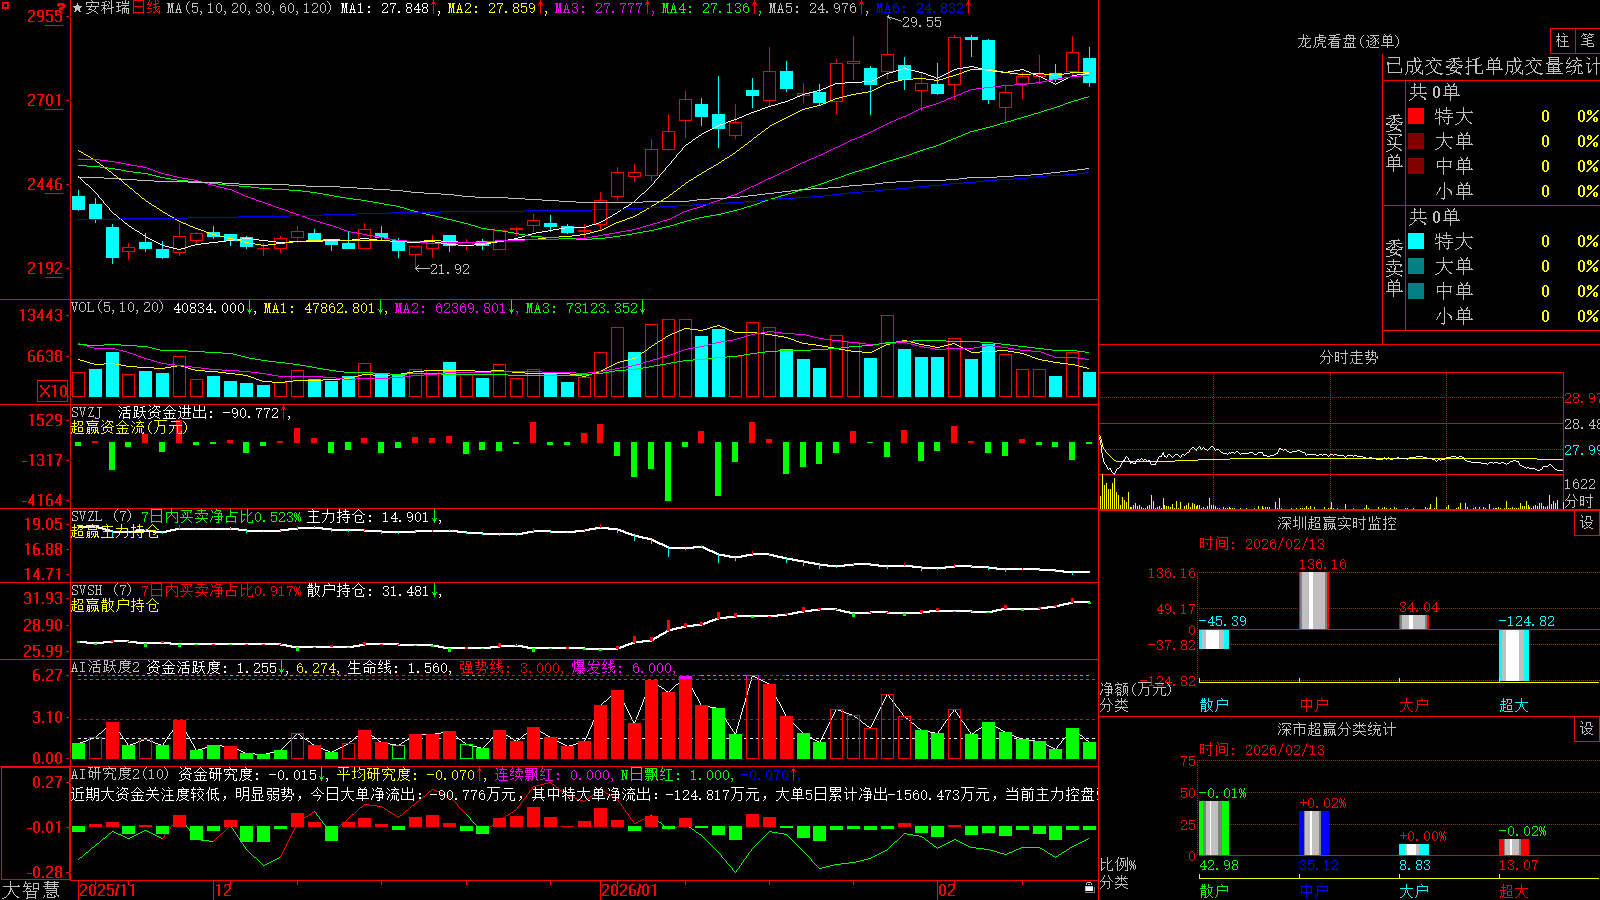
Task: Click the 委卖单 section label
Action: 1394,267
